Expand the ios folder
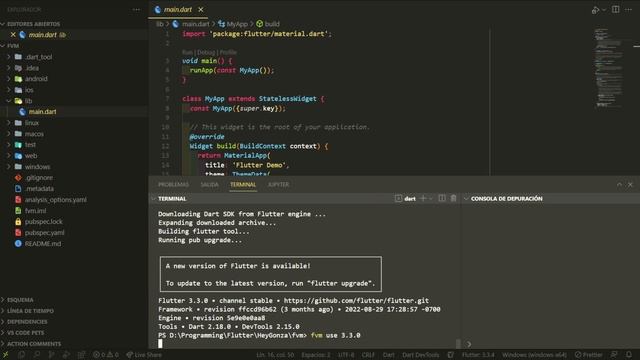This screenshot has height=360, width=640. (29, 90)
